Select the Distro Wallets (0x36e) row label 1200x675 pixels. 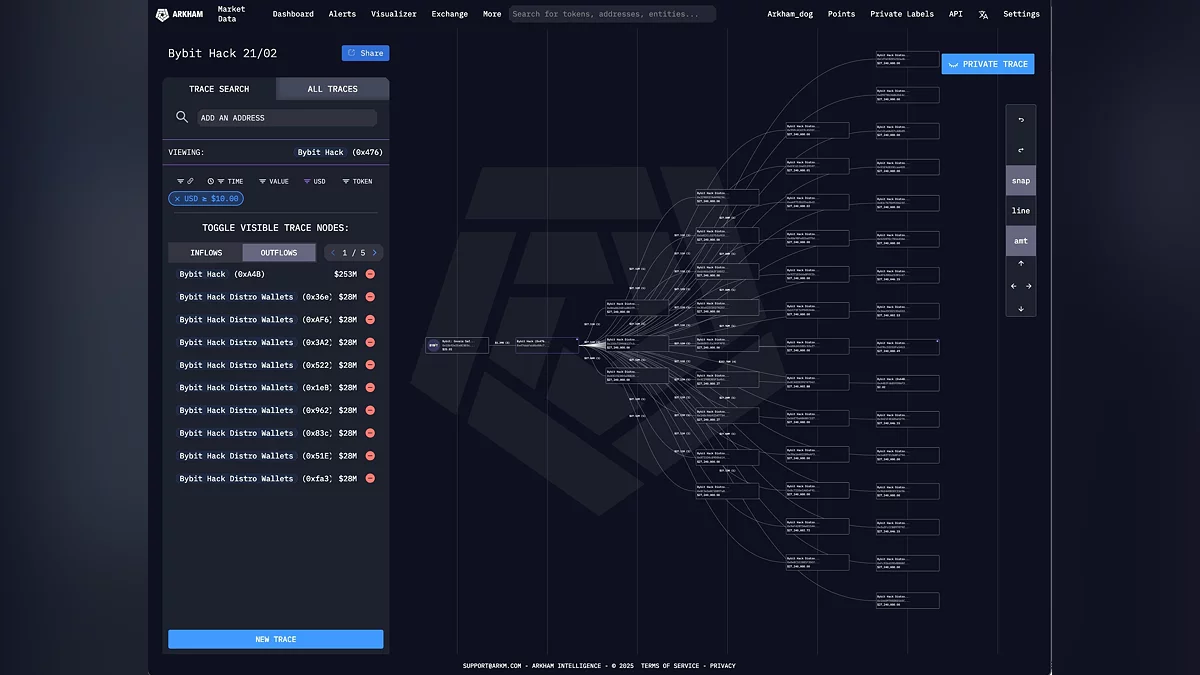pyautogui.click(x=255, y=297)
